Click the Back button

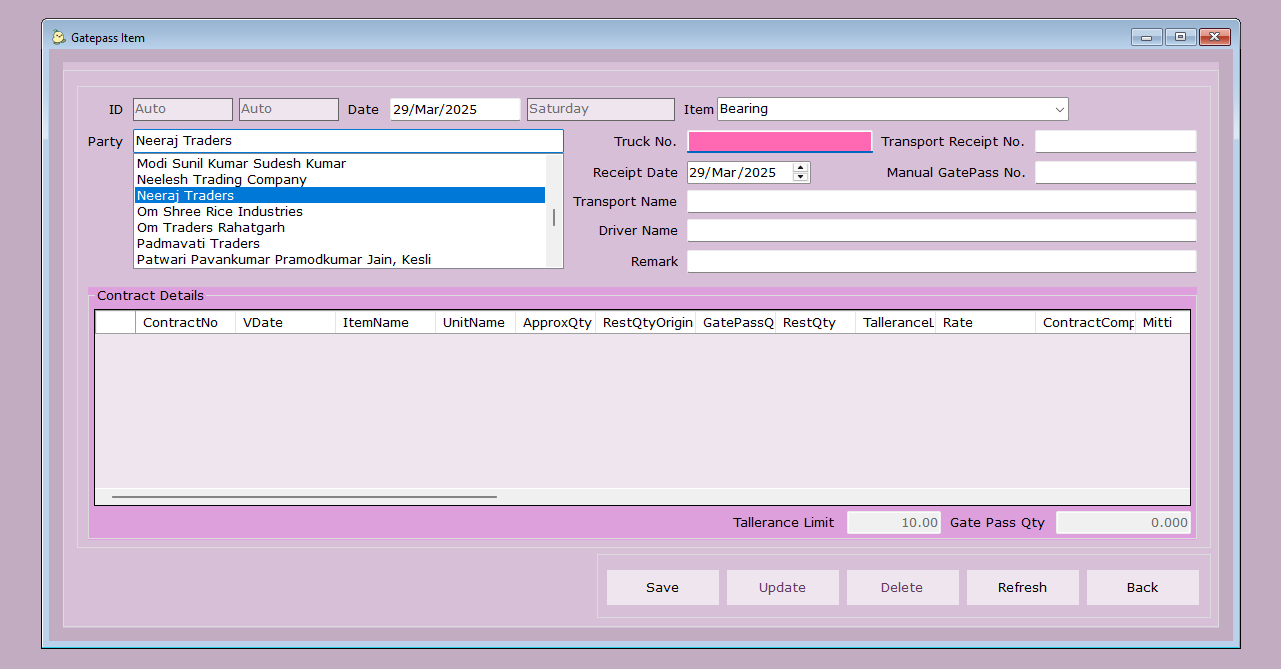(x=1142, y=587)
